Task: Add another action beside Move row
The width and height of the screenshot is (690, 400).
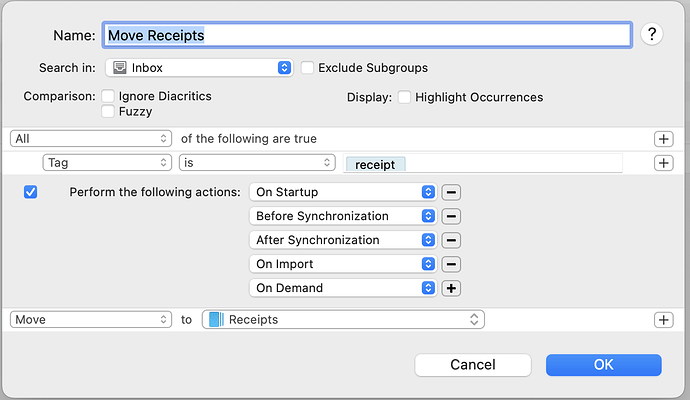Action: 664,320
